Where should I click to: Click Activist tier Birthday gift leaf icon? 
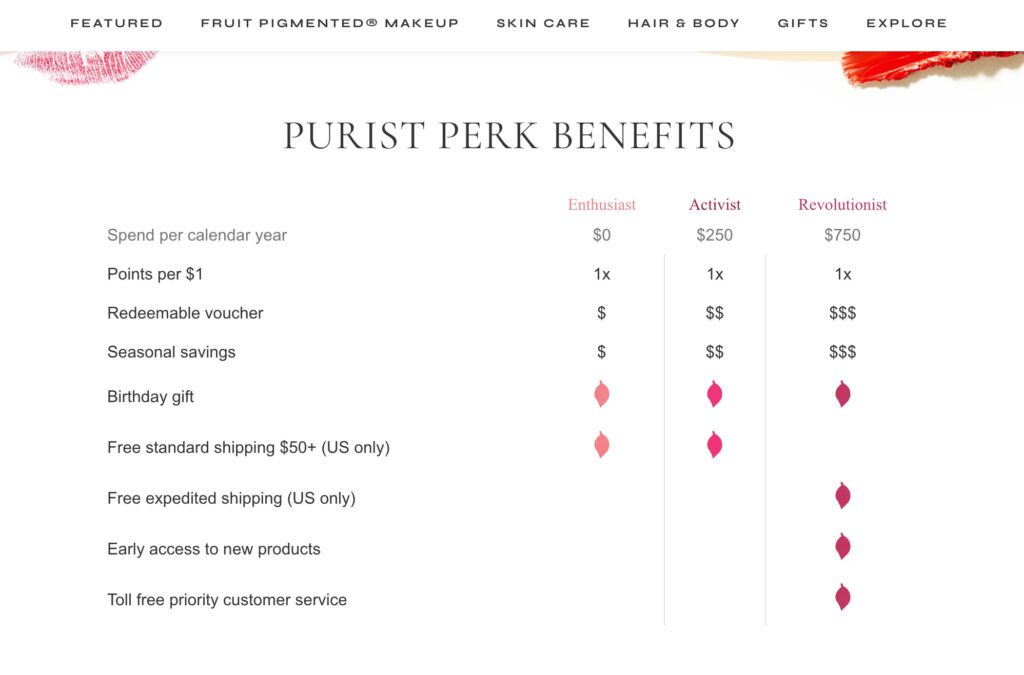tap(714, 395)
